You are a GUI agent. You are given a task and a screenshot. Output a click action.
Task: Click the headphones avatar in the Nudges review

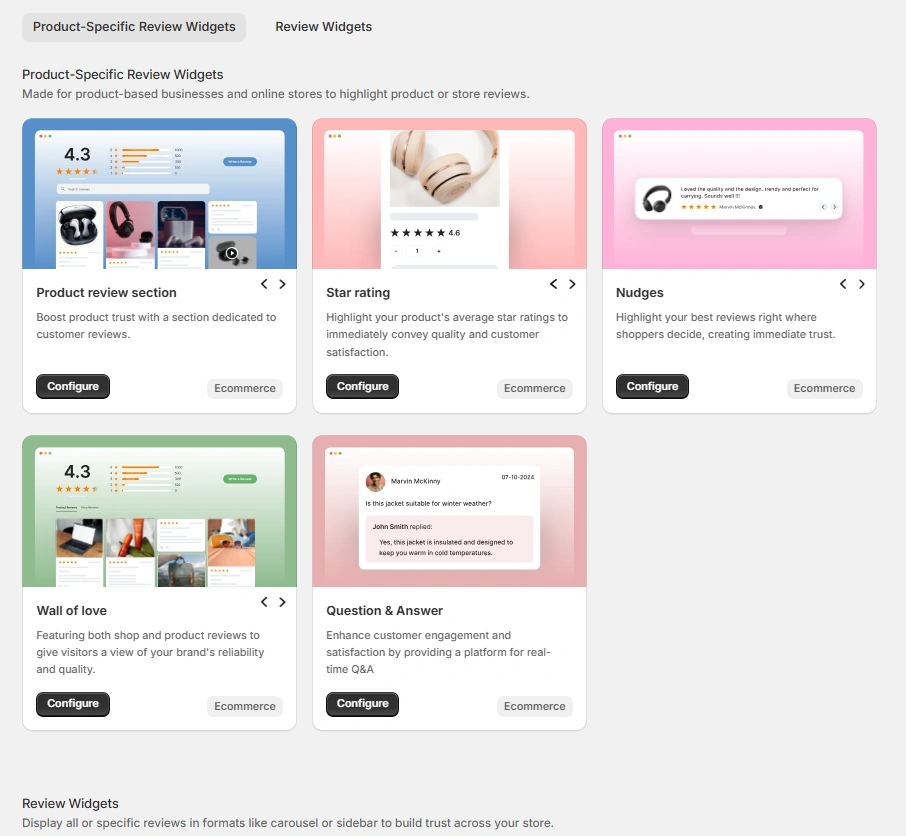click(x=658, y=199)
